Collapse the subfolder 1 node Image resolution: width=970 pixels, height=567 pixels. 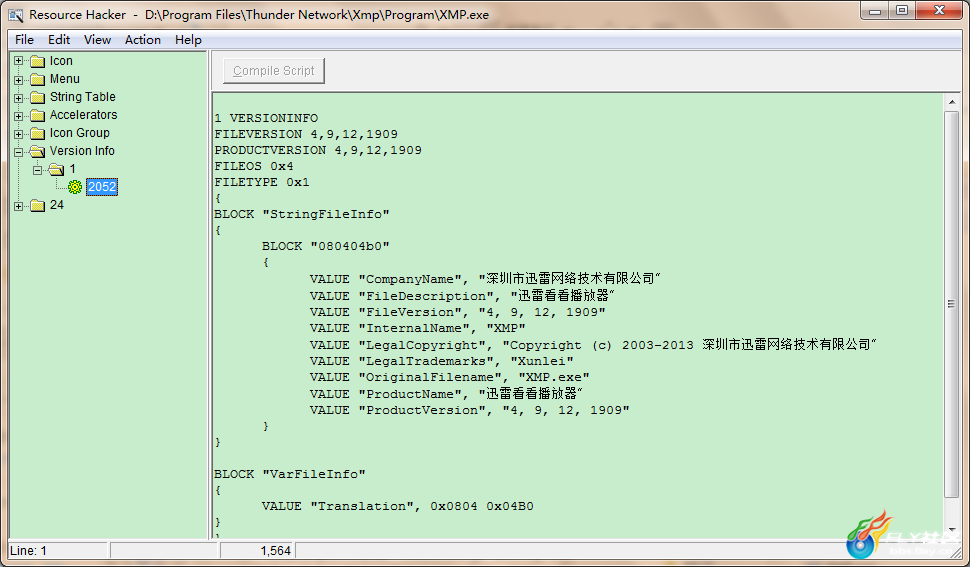[37, 169]
